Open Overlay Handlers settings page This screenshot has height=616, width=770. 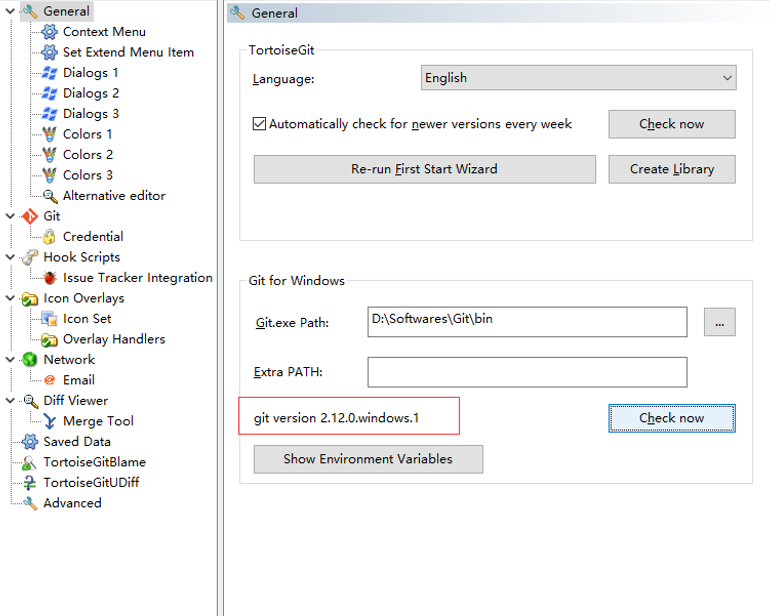click(x=114, y=339)
